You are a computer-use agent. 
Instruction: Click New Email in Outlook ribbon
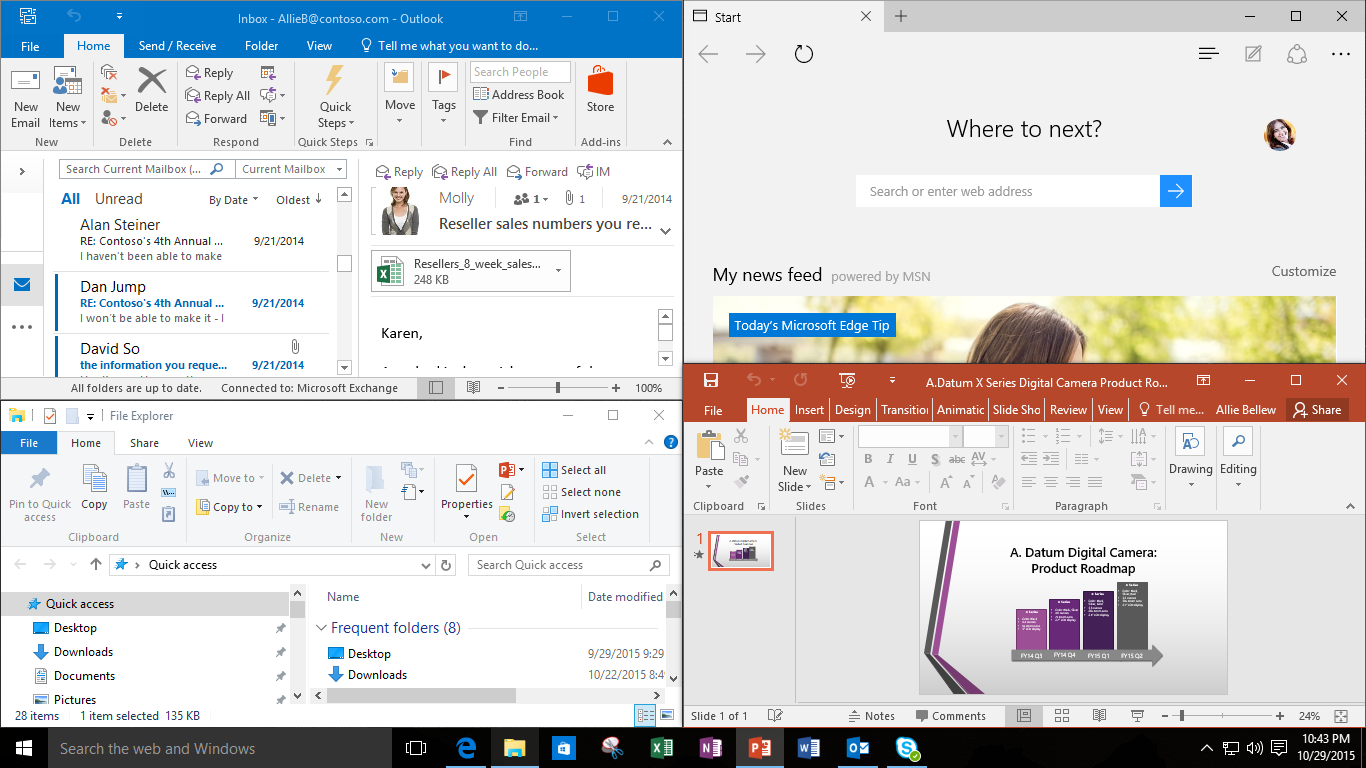26,98
